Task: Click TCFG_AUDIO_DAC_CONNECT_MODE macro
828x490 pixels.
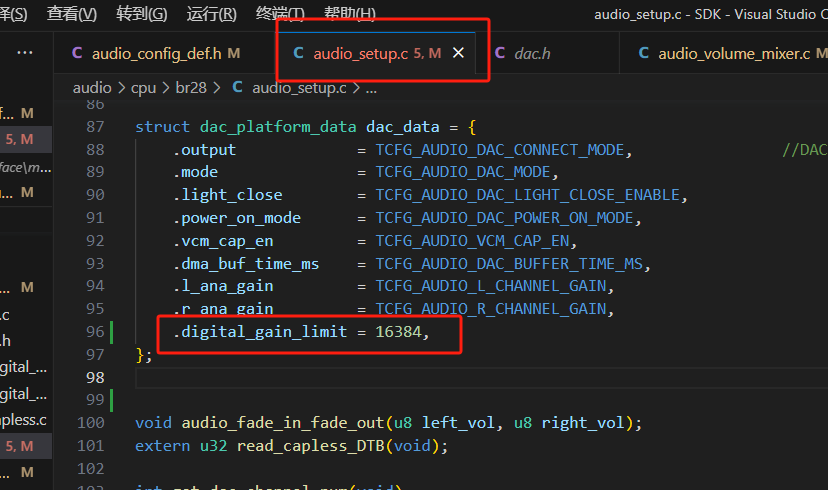Action: 500,150
